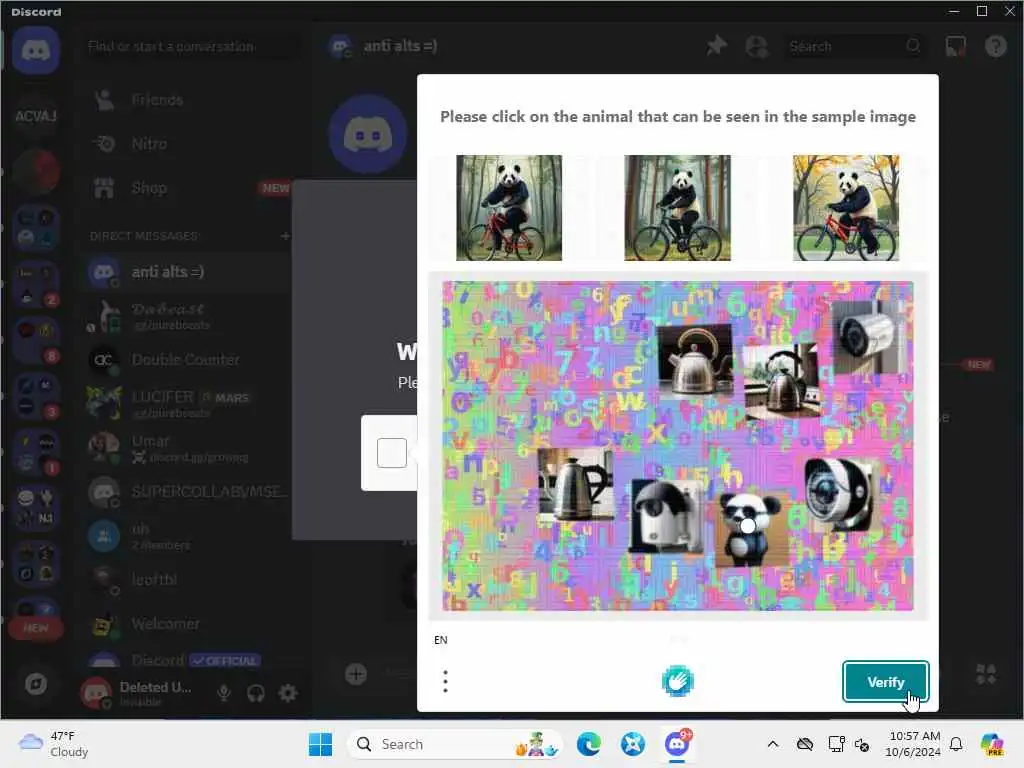Click the first panda sample image
This screenshot has width=1024, height=768.
pos(509,208)
